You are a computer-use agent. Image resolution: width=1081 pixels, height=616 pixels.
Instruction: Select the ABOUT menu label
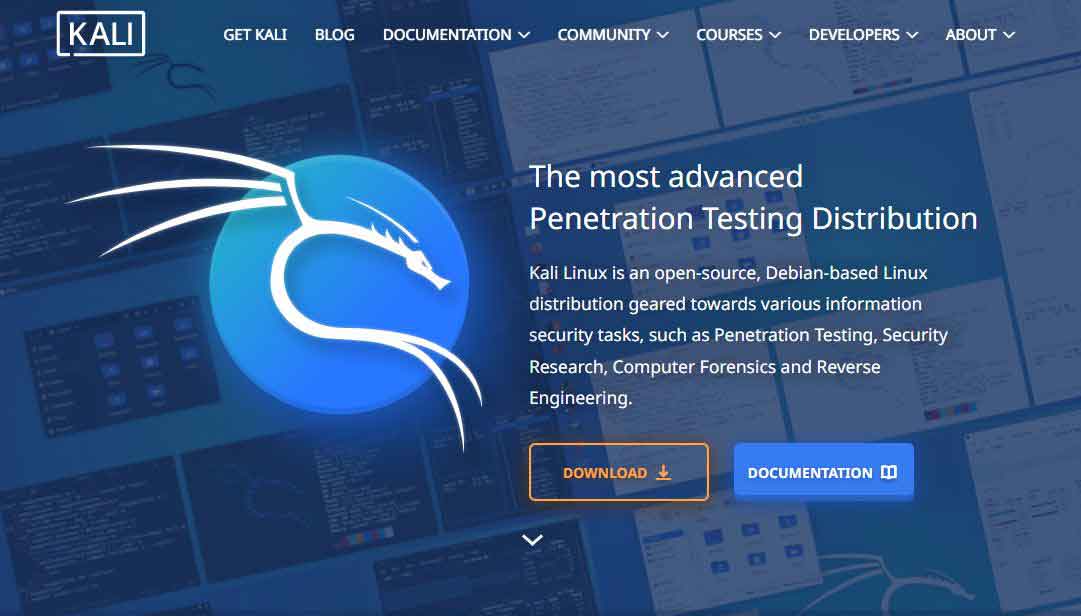[970, 34]
